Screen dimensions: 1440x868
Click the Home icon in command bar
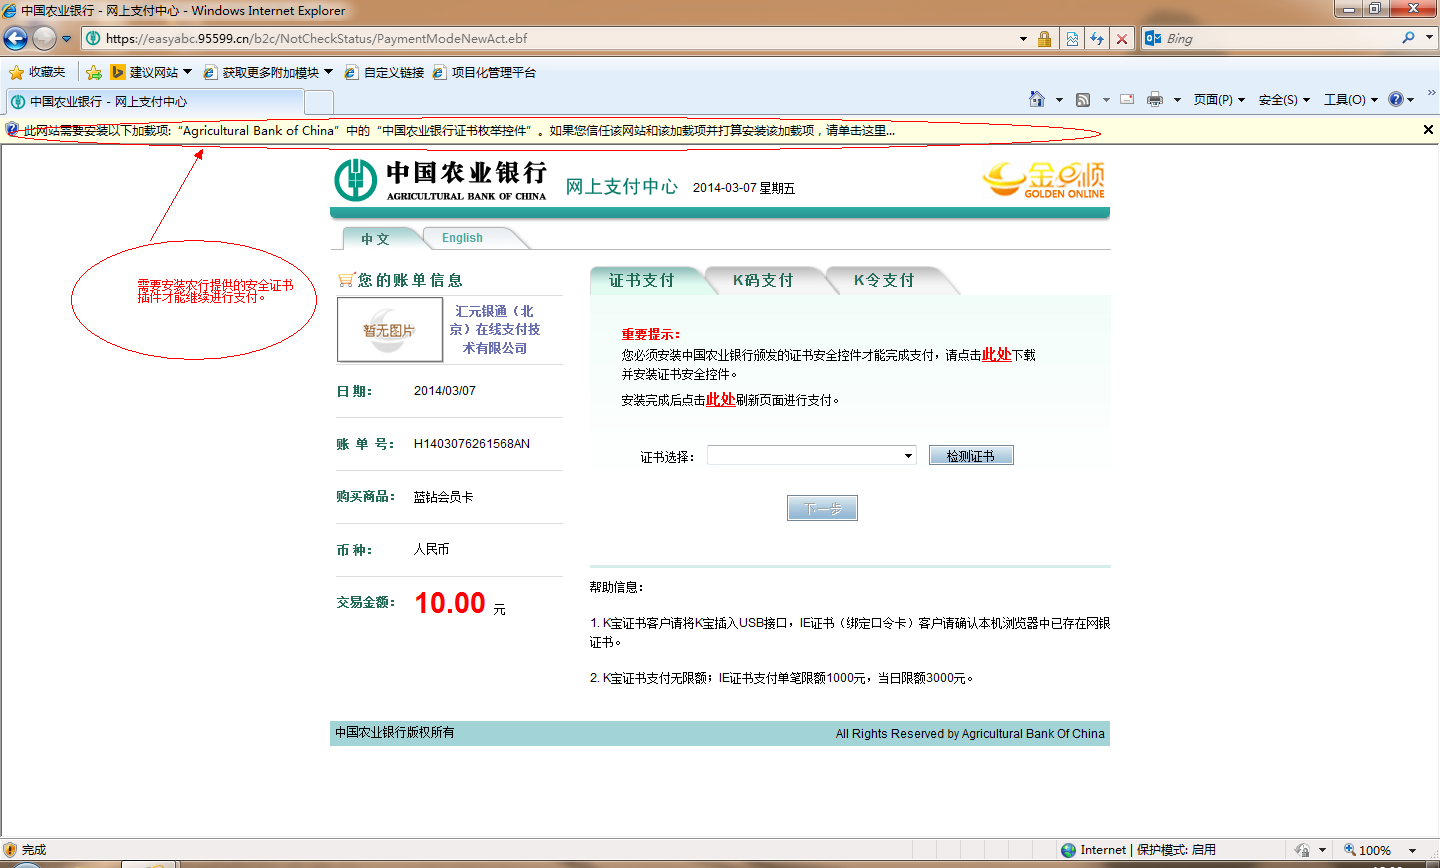coord(1037,99)
